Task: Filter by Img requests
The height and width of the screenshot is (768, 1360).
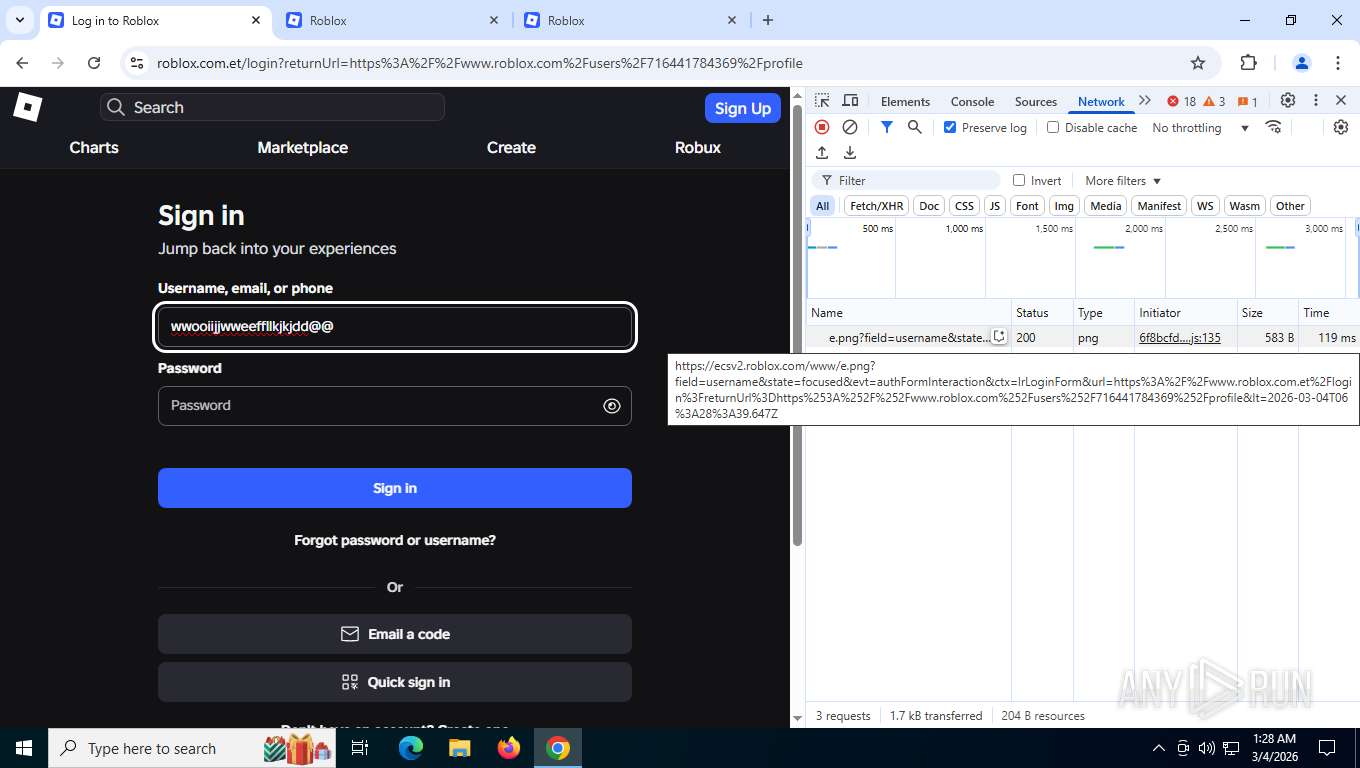Action: pos(1064,206)
